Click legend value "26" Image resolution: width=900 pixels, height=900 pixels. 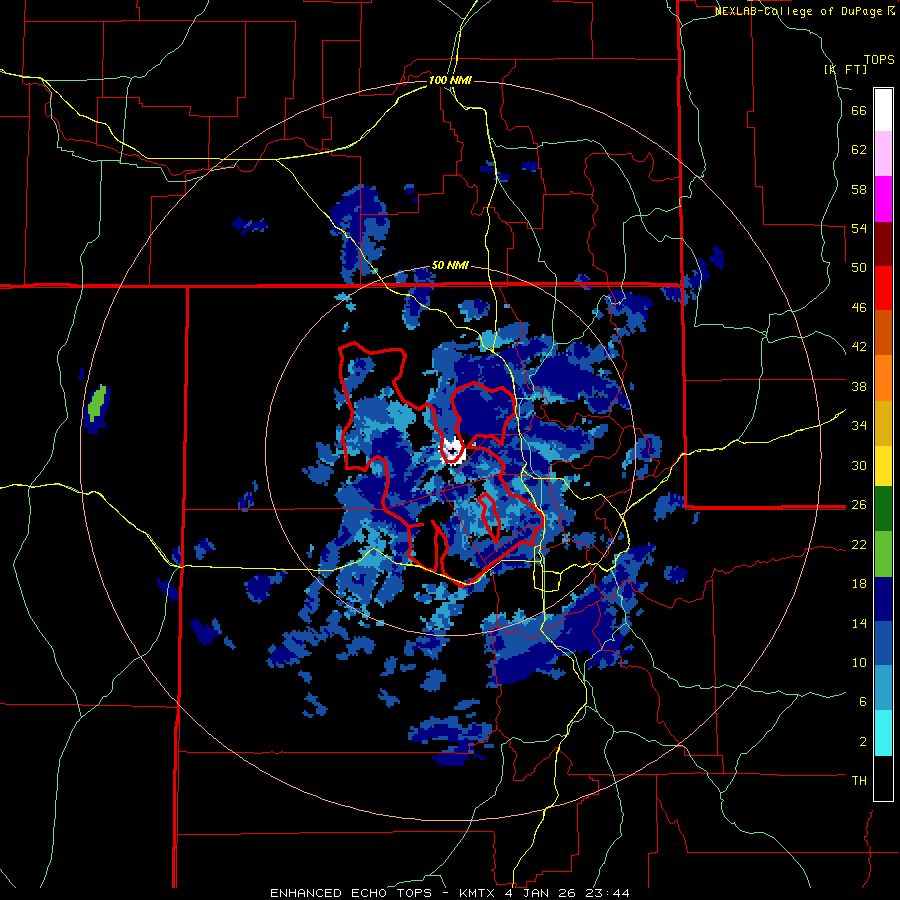[859, 505]
